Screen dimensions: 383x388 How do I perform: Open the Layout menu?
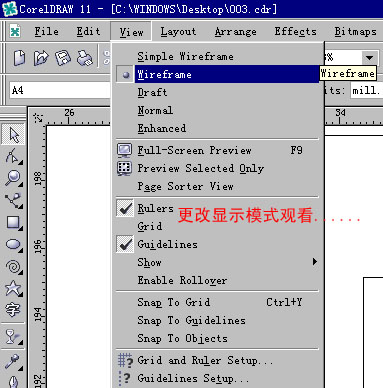(x=178, y=32)
